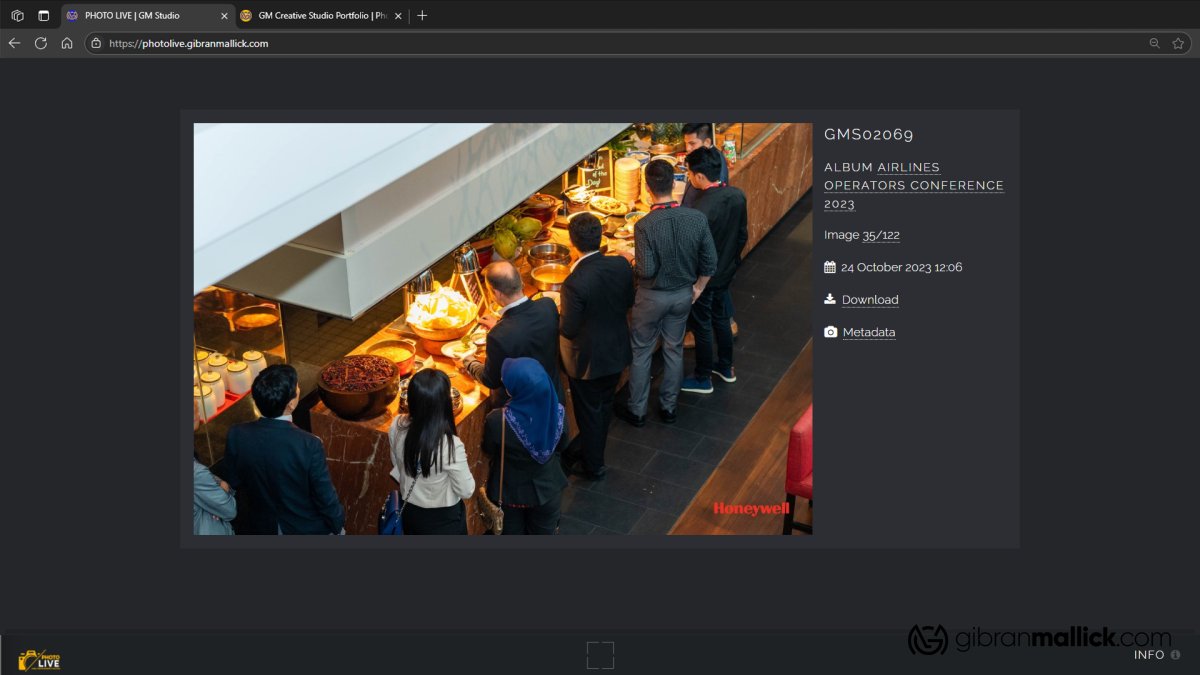Toggle the INFO panel at the bottom right

(x=1156, y=655)
